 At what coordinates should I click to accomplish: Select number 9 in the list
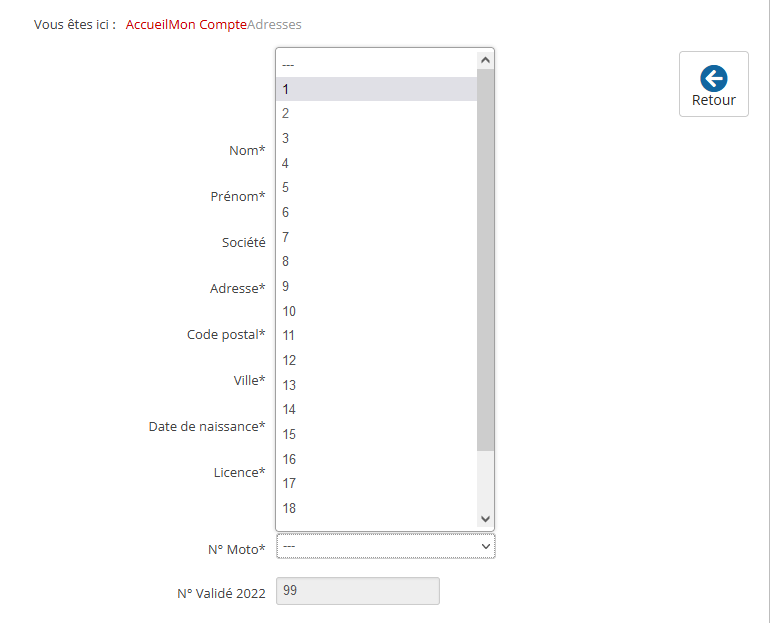(x=376, y=286)
